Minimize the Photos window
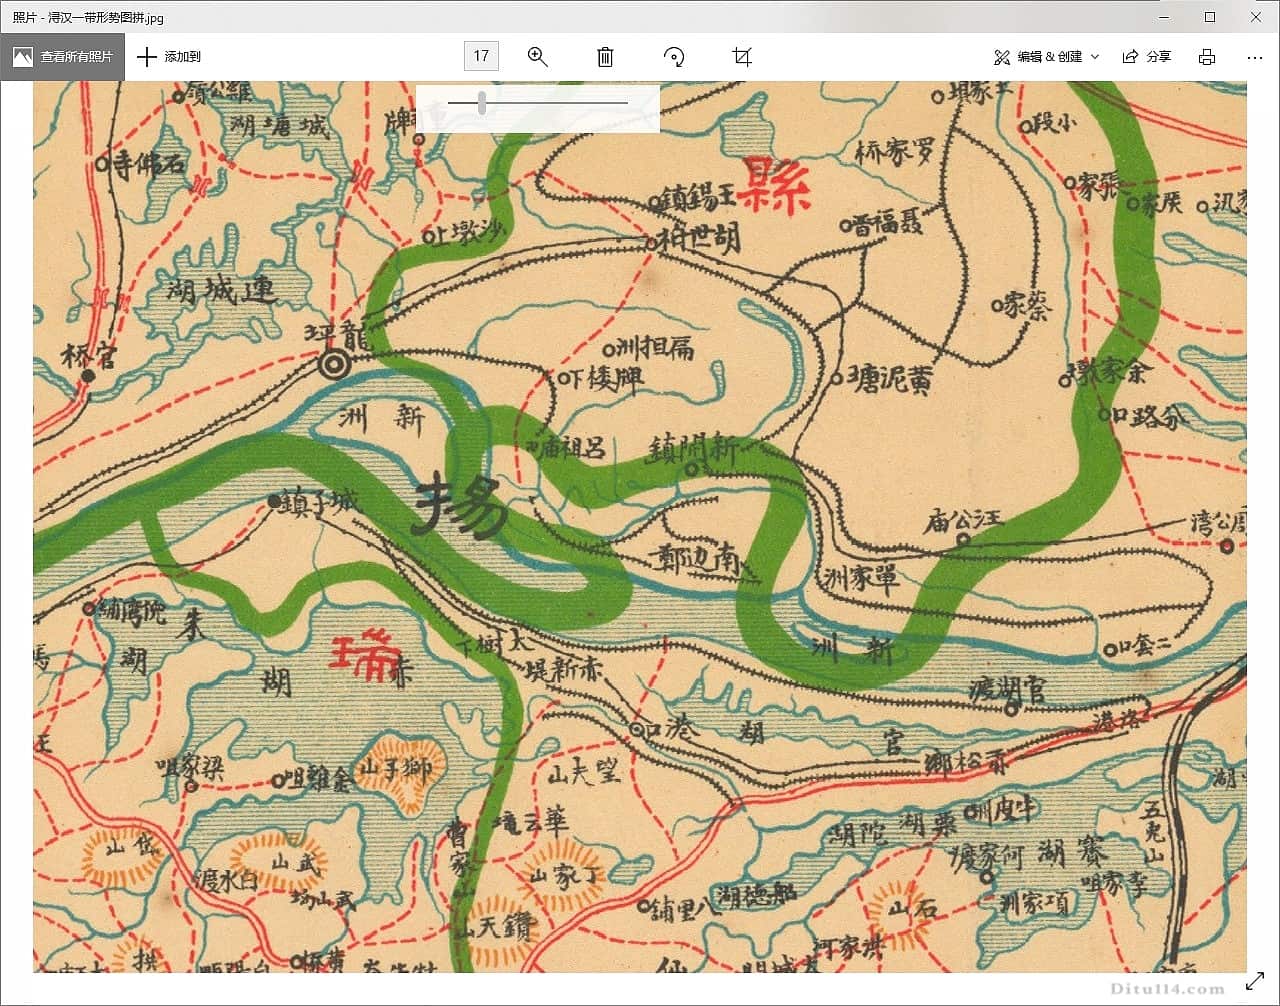This screenshot has height=1006, width=1280. pos(1163,17)
